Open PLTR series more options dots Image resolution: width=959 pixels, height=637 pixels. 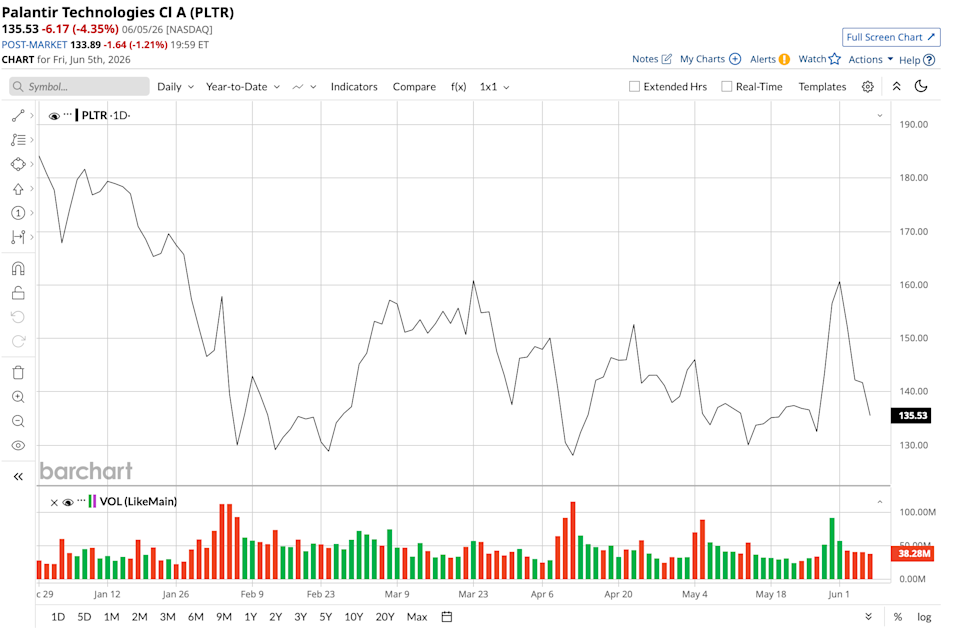67,114
